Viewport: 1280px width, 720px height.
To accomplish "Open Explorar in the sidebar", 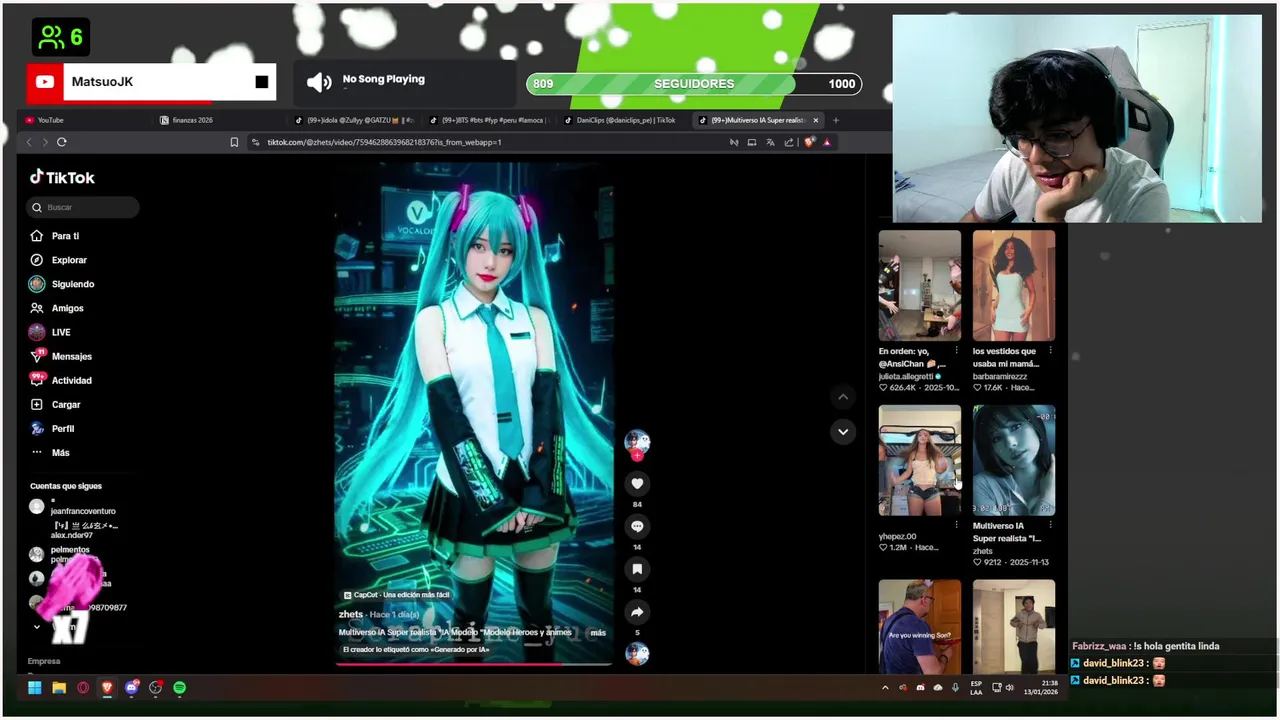I will click(59, 260).
